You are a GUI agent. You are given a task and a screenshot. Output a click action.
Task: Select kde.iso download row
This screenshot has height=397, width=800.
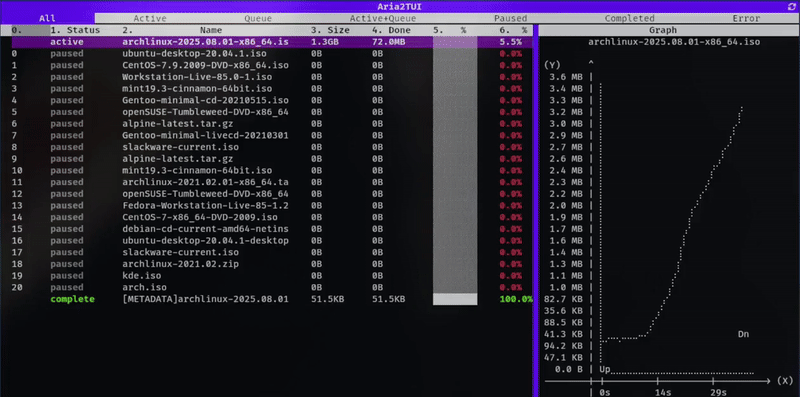pos(271,276)
